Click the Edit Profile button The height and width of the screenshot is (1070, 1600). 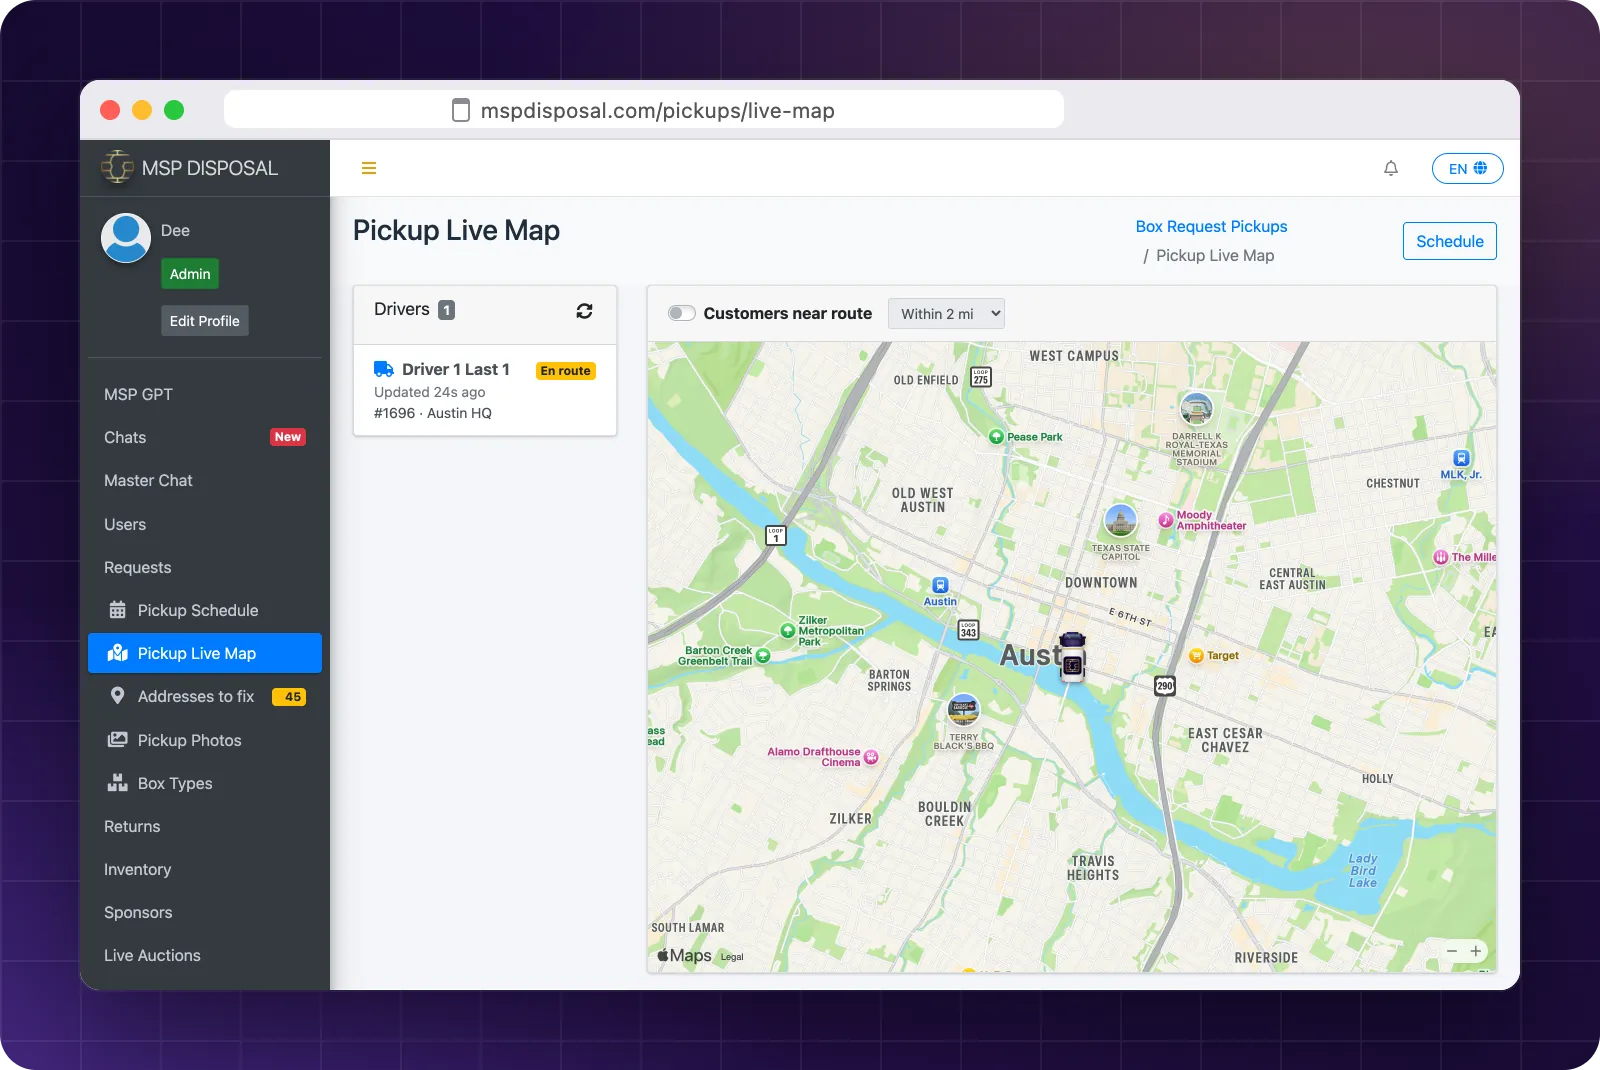click(x=205, y=321)
